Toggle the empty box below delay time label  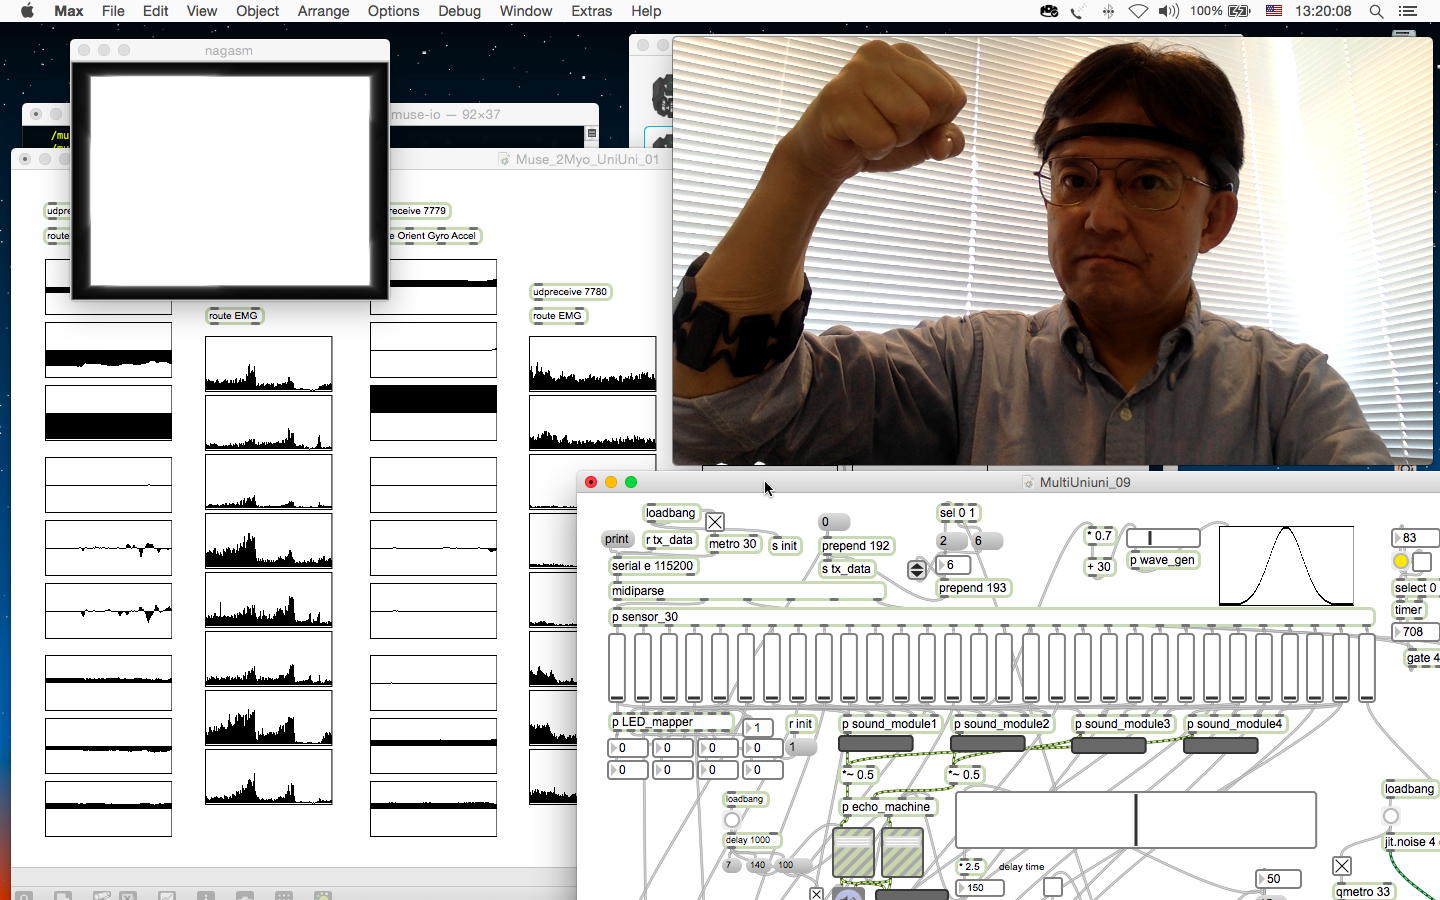(1052, 886)
